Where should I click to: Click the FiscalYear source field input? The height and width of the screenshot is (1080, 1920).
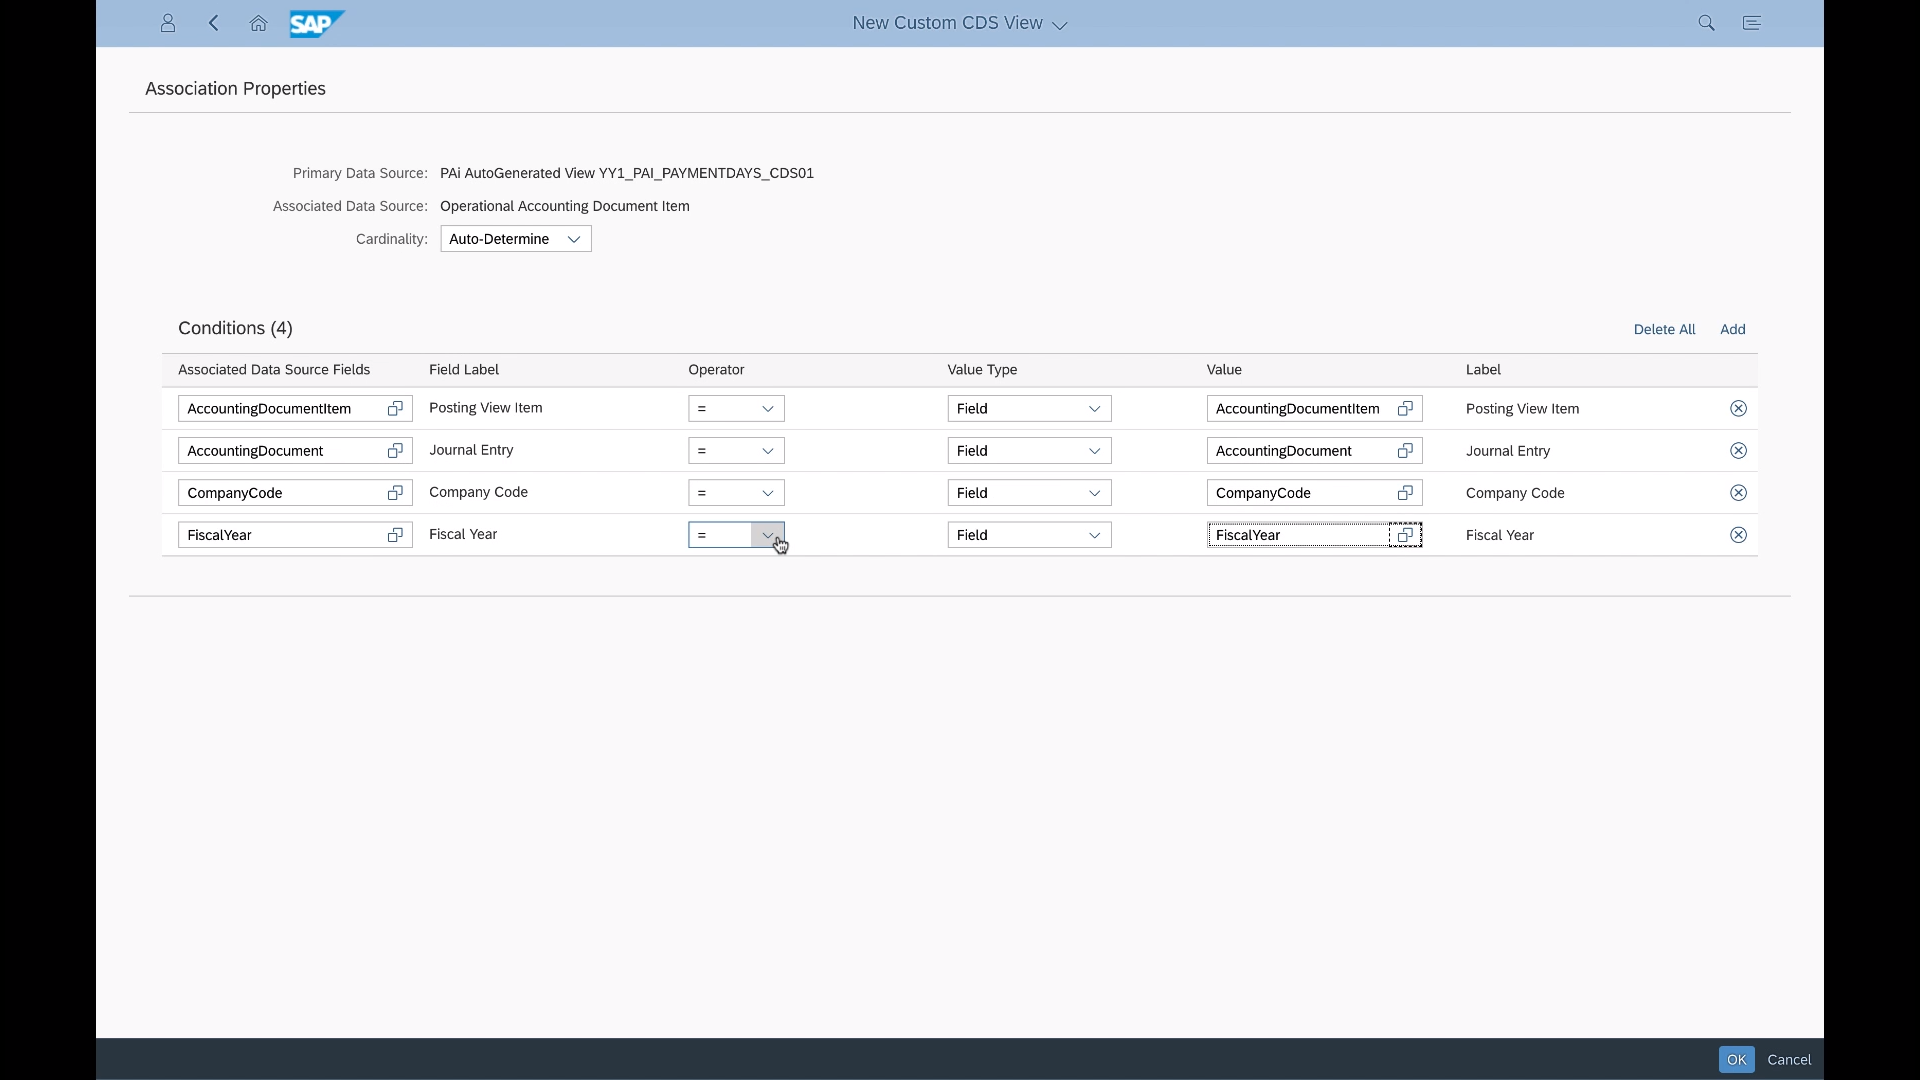point(280,535)
